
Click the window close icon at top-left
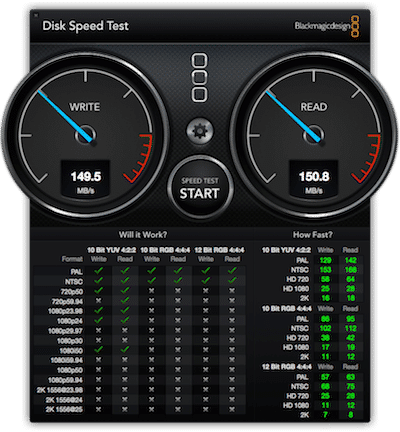pyautogui.click(x=36, y=15)
